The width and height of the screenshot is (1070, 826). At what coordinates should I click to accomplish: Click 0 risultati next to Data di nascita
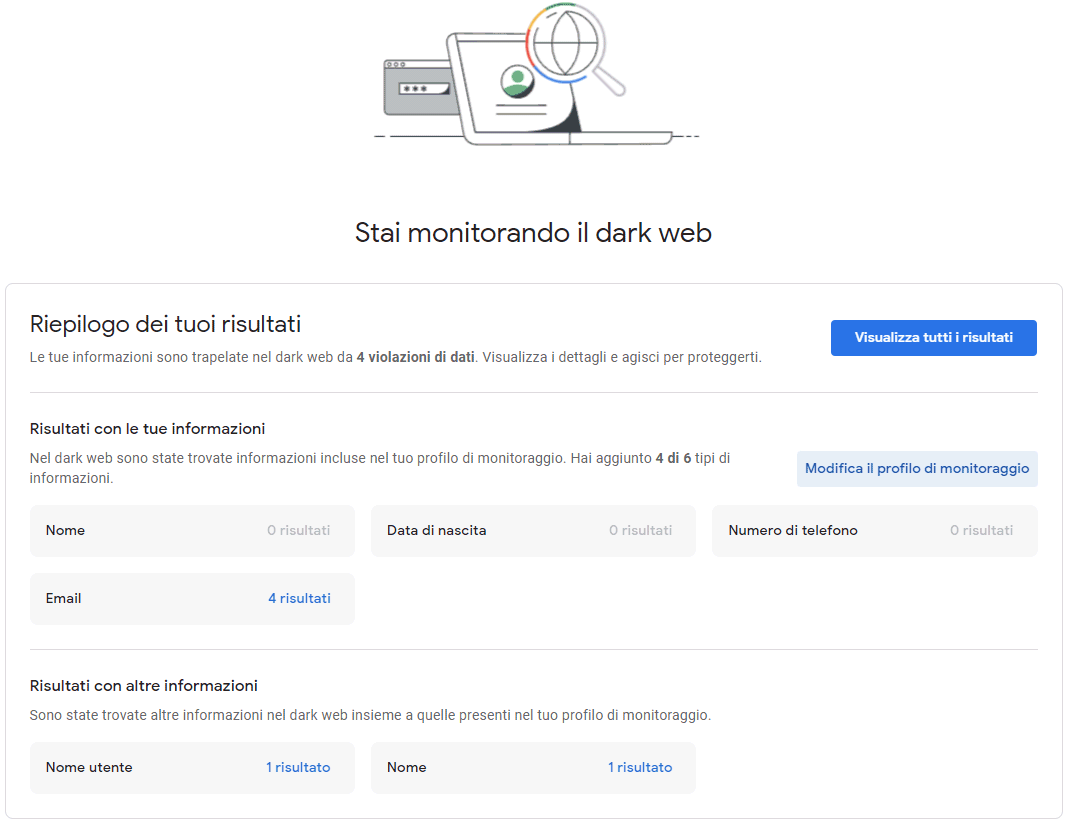point(640,531)
